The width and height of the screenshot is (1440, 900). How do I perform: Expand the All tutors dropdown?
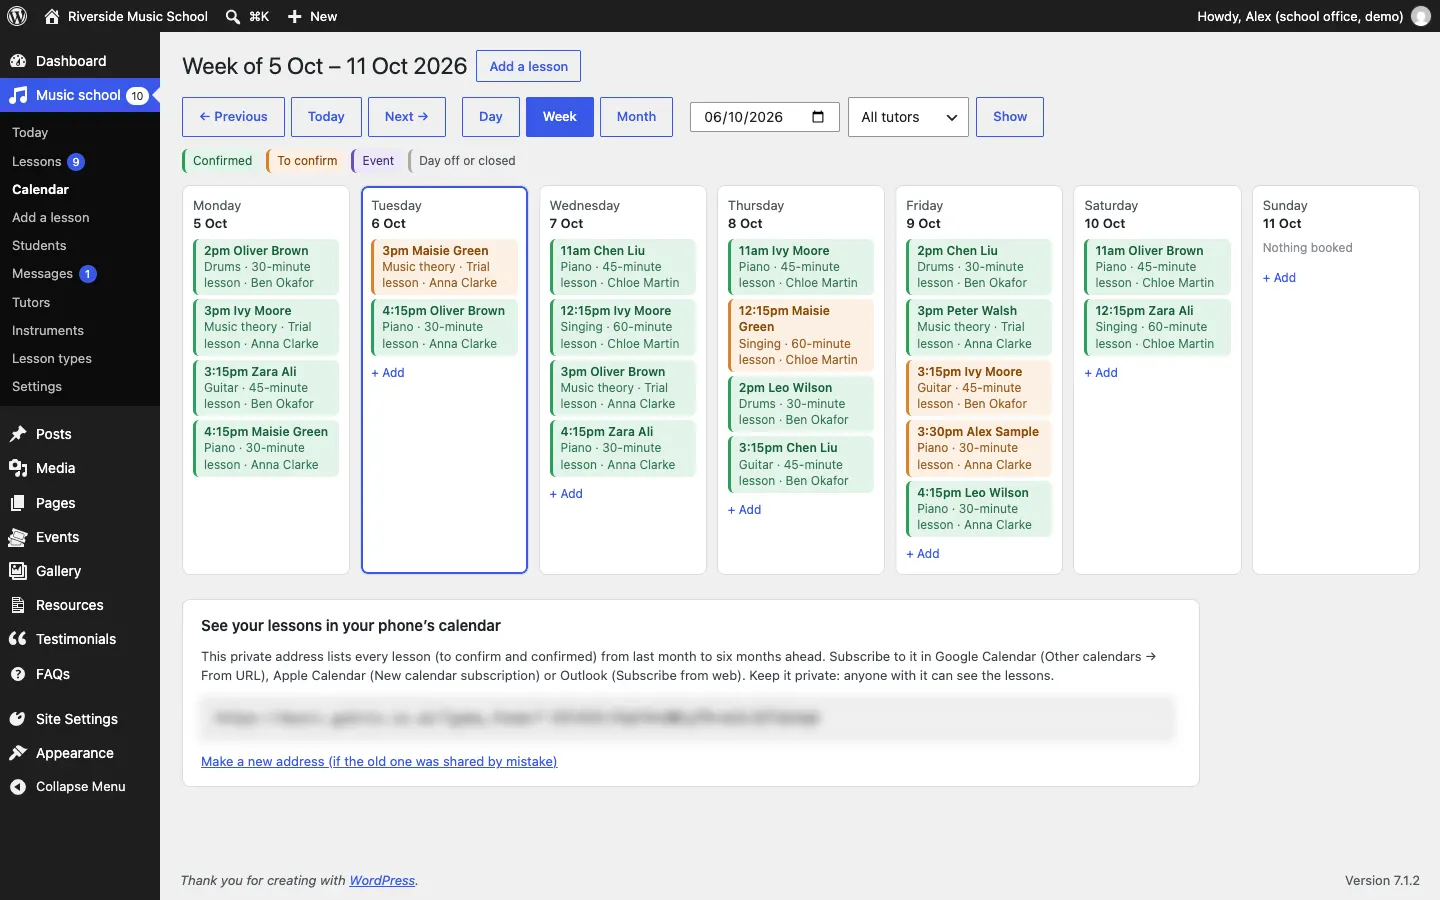click(908, 117)
